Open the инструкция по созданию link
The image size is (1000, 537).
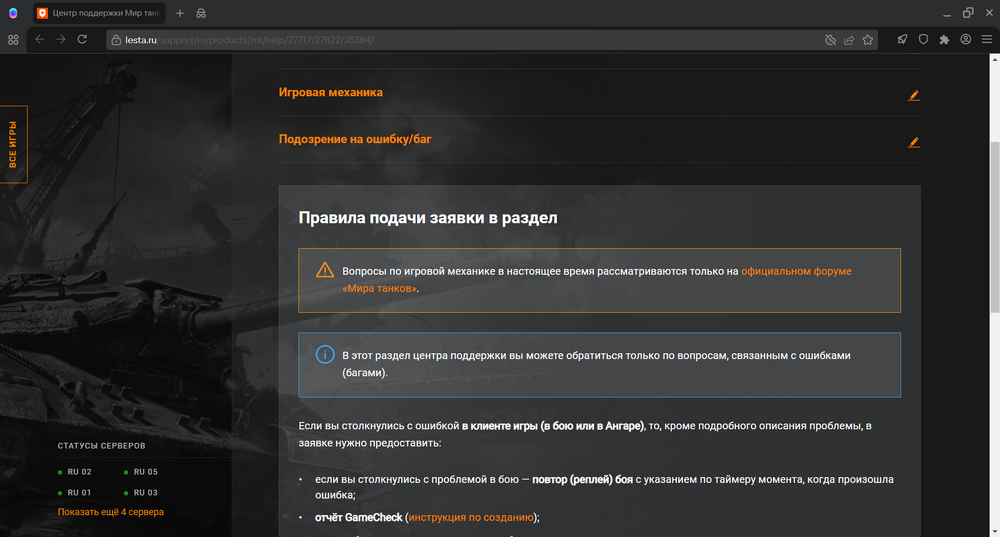click(471, 517)
